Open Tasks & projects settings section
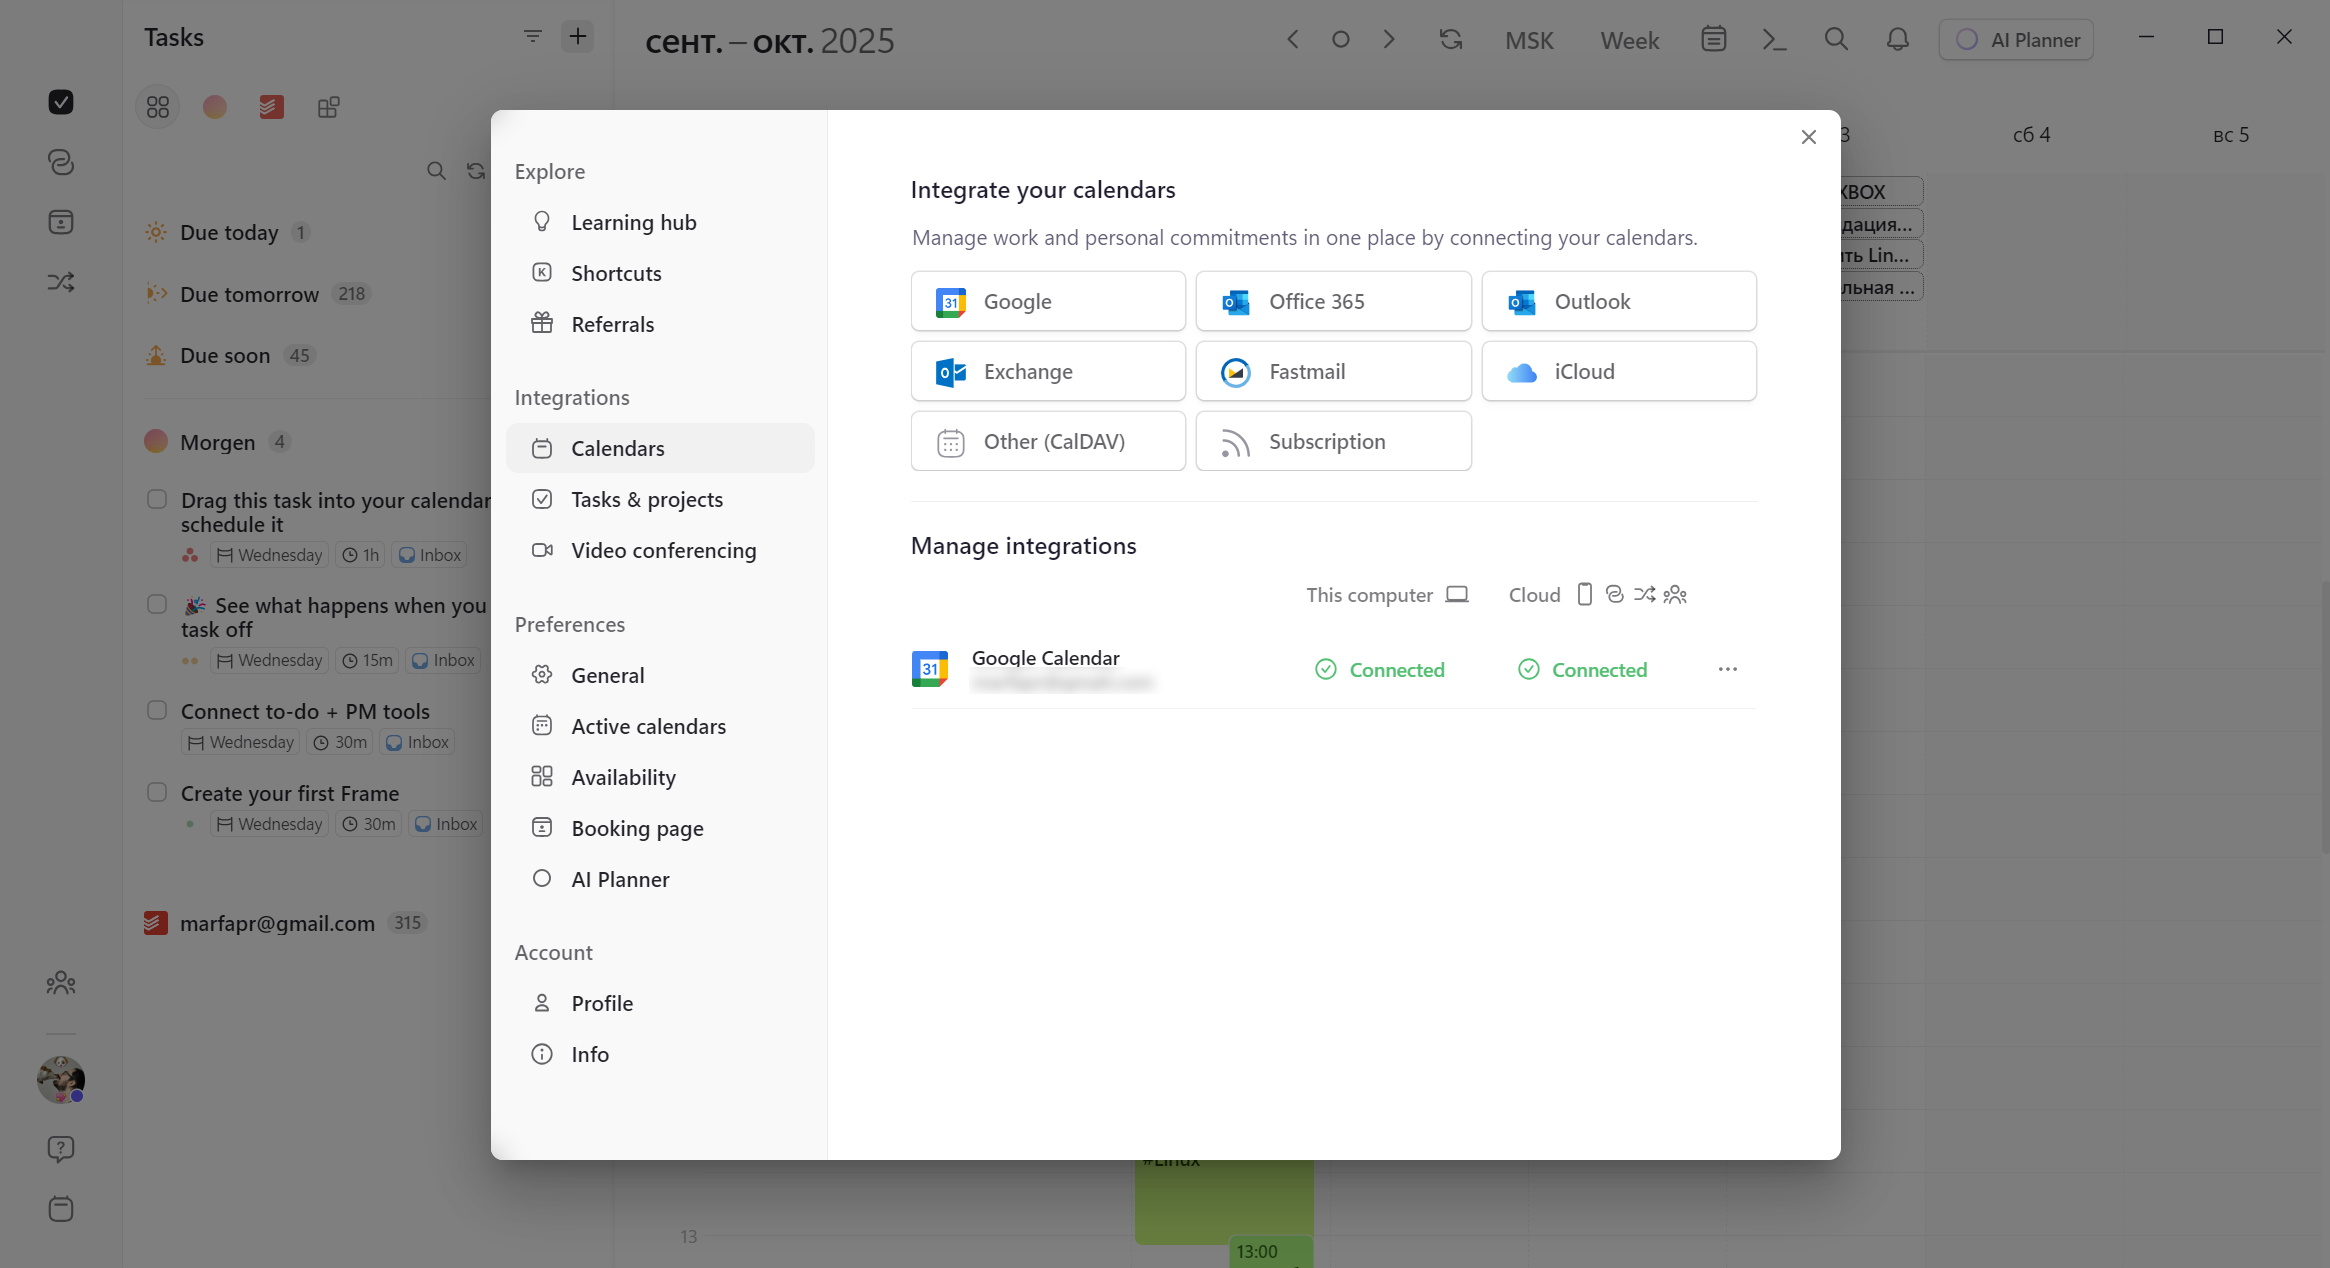Viewport: 2330px width, 1268px height. [x=646, y=499]
